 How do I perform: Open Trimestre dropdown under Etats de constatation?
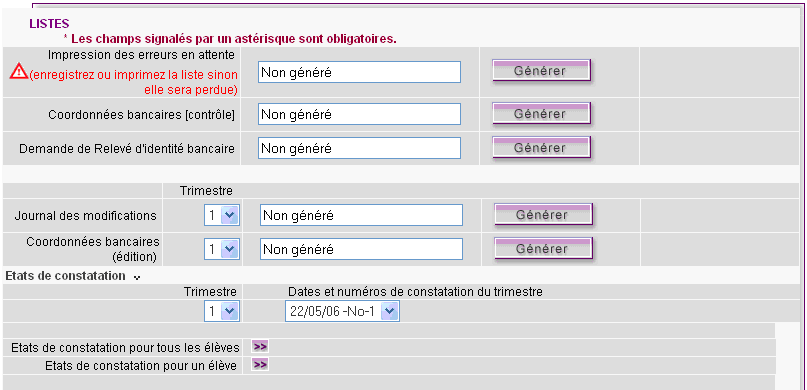click(x=221, y=311)
